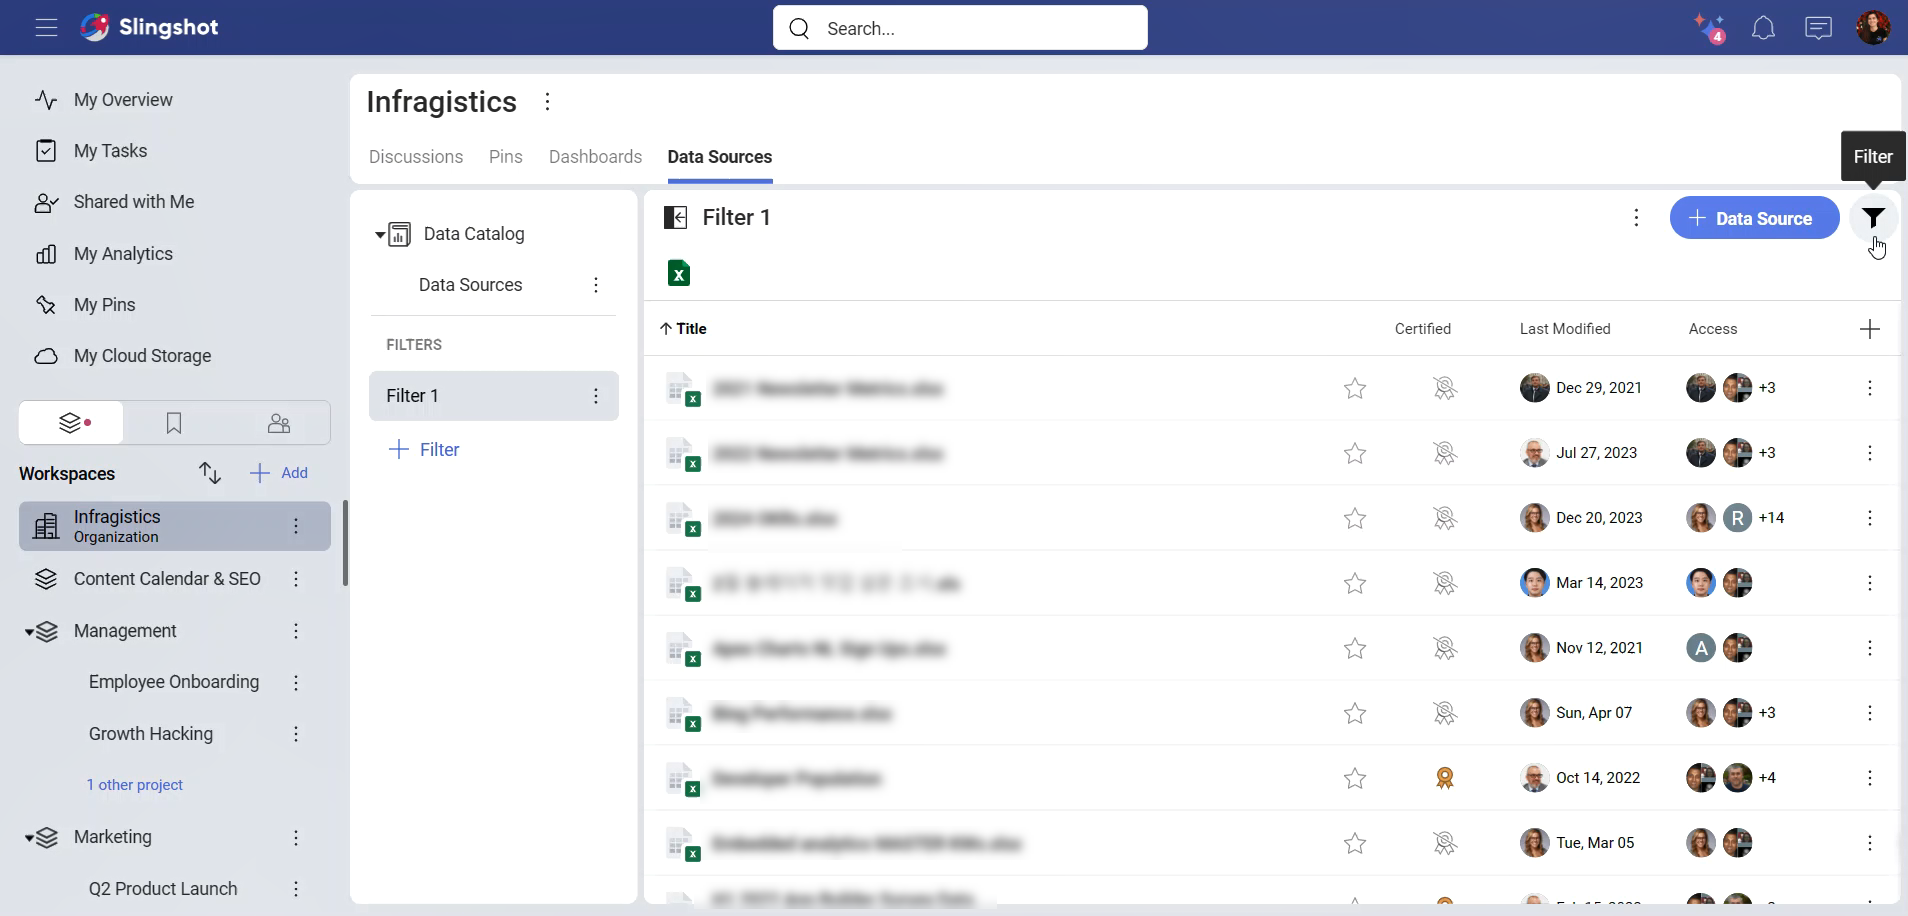Collapse the Data Catalog tree
The height and width of the screenshot is (916, 1908).
tap(380, 235)
